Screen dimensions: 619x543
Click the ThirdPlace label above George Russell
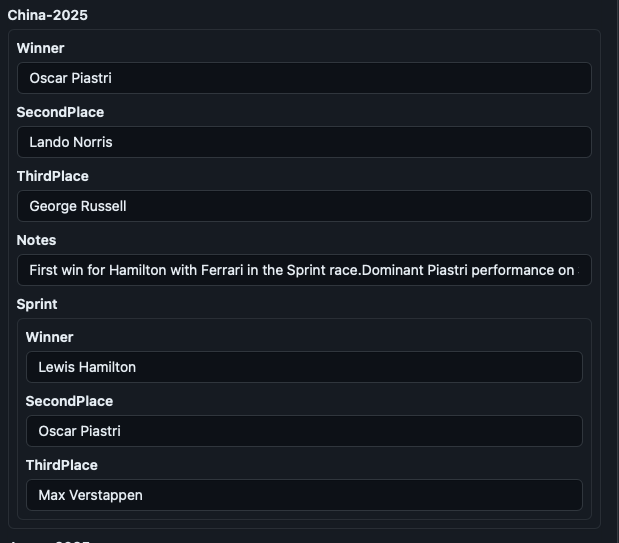coord(53,176)
